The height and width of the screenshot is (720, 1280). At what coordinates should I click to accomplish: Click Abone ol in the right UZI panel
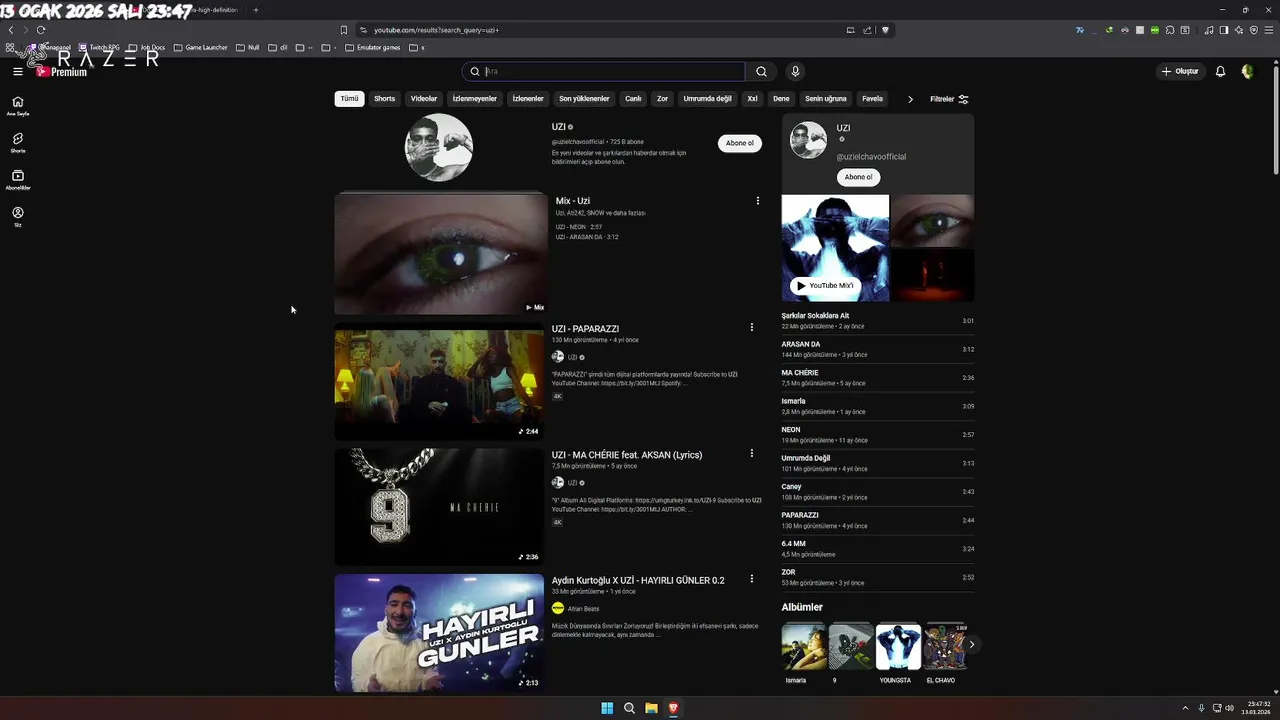pos(858,177)
